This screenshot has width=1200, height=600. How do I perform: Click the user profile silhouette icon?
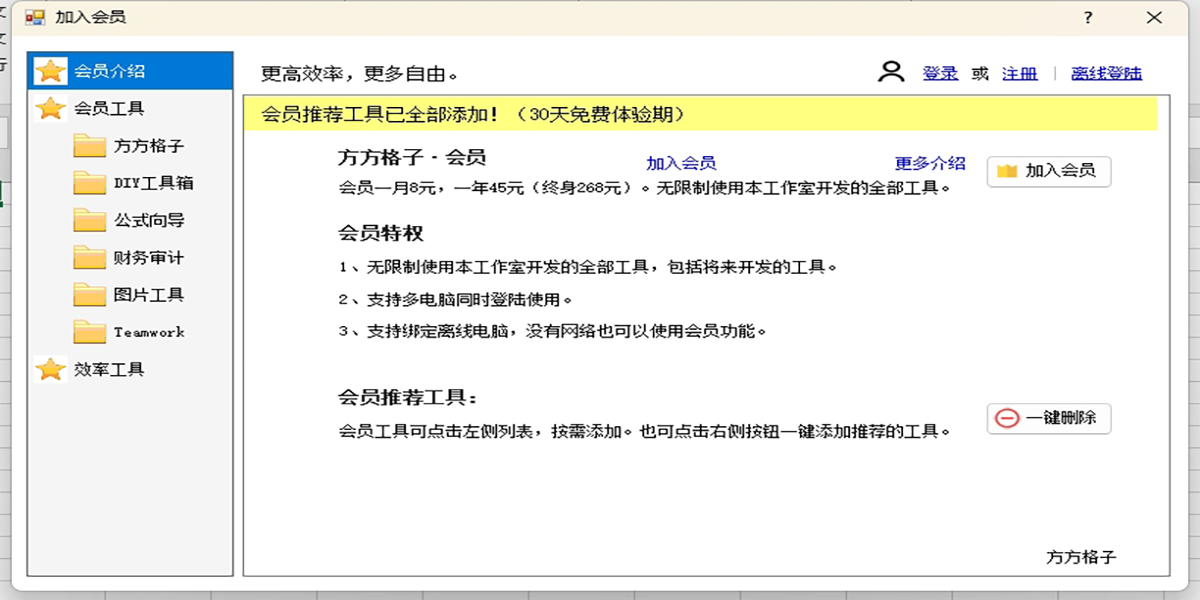pyautogui.click(x=891, y=71)
